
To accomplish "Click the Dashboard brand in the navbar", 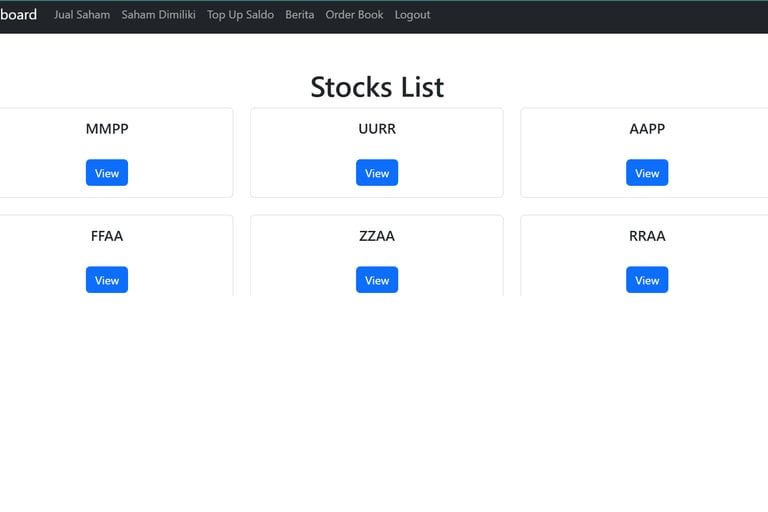I will click(18, 15).
